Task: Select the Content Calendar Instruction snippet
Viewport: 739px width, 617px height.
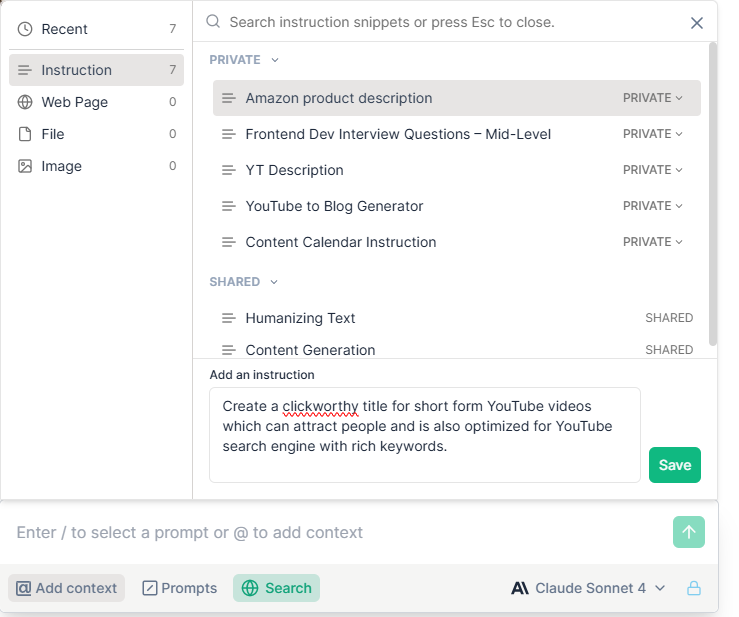Action: (x=456, y=242)
